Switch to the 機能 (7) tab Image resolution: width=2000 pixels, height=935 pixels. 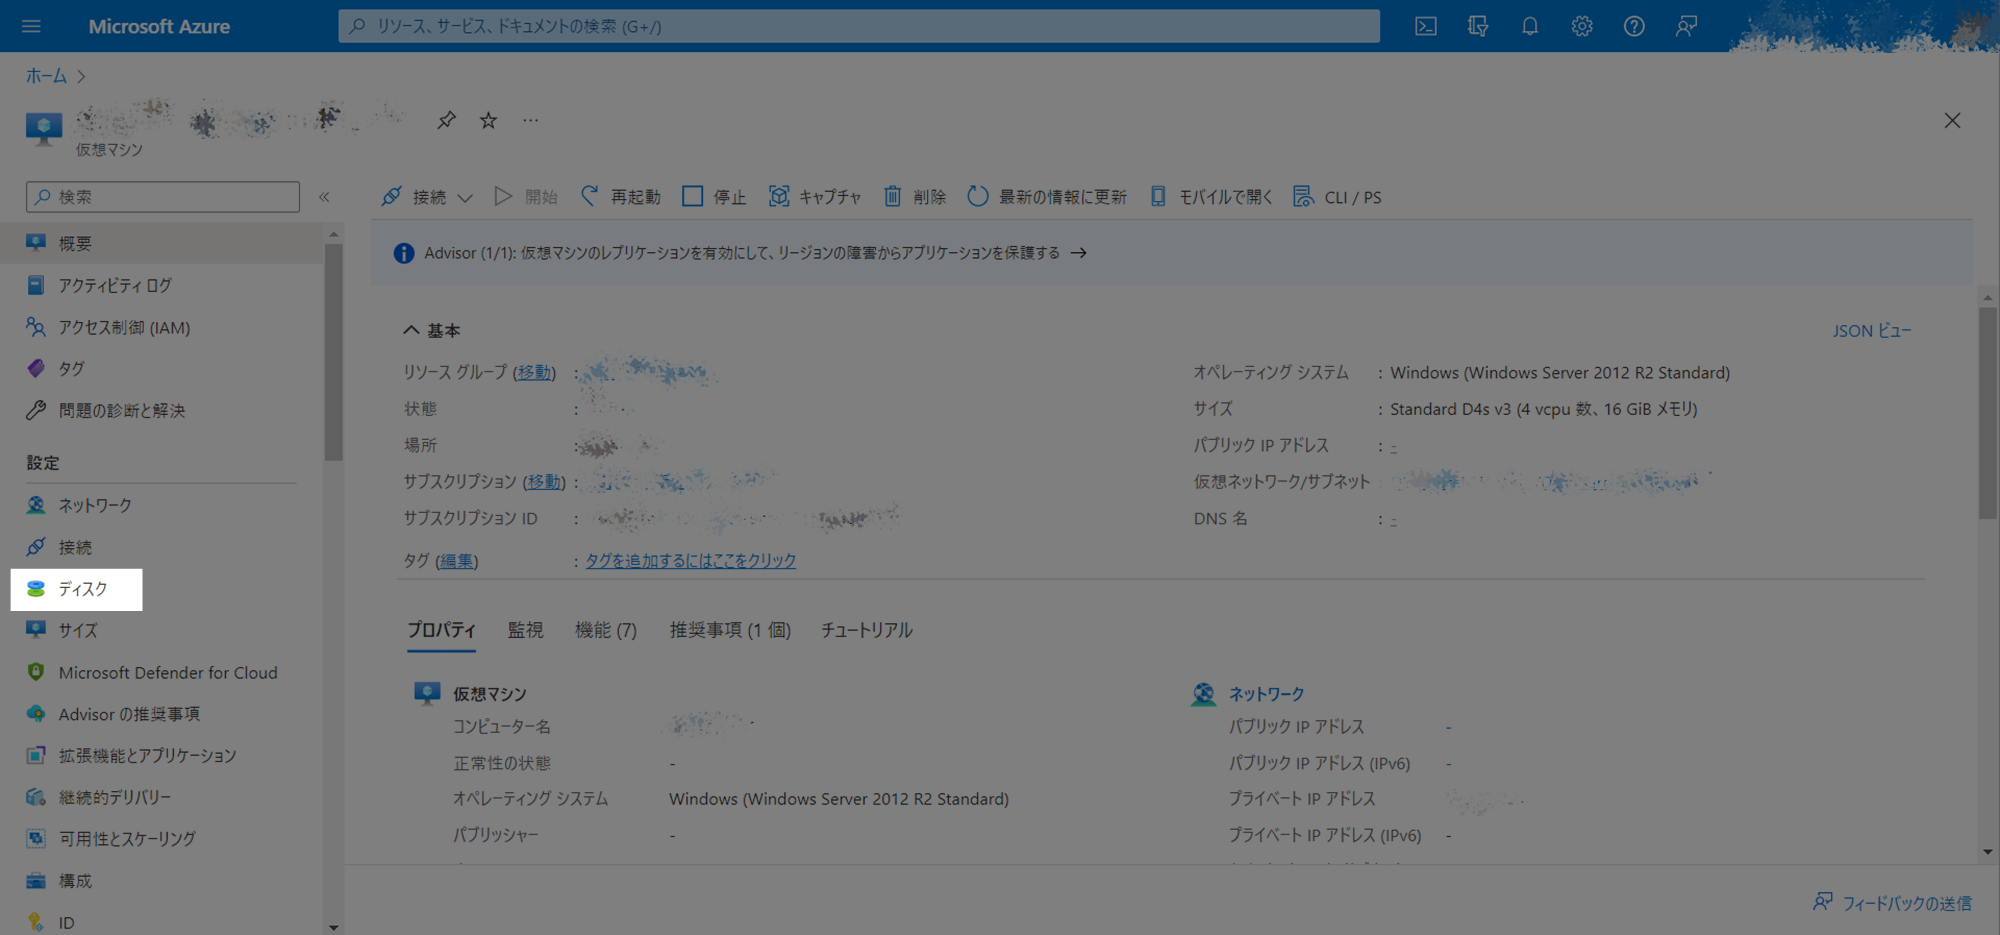point(606,630)
